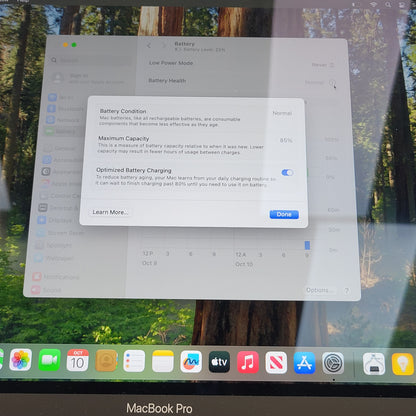Open Calendar from the Dock
The height and width of the screenshot is (416, 416).
tap(78, 360)
